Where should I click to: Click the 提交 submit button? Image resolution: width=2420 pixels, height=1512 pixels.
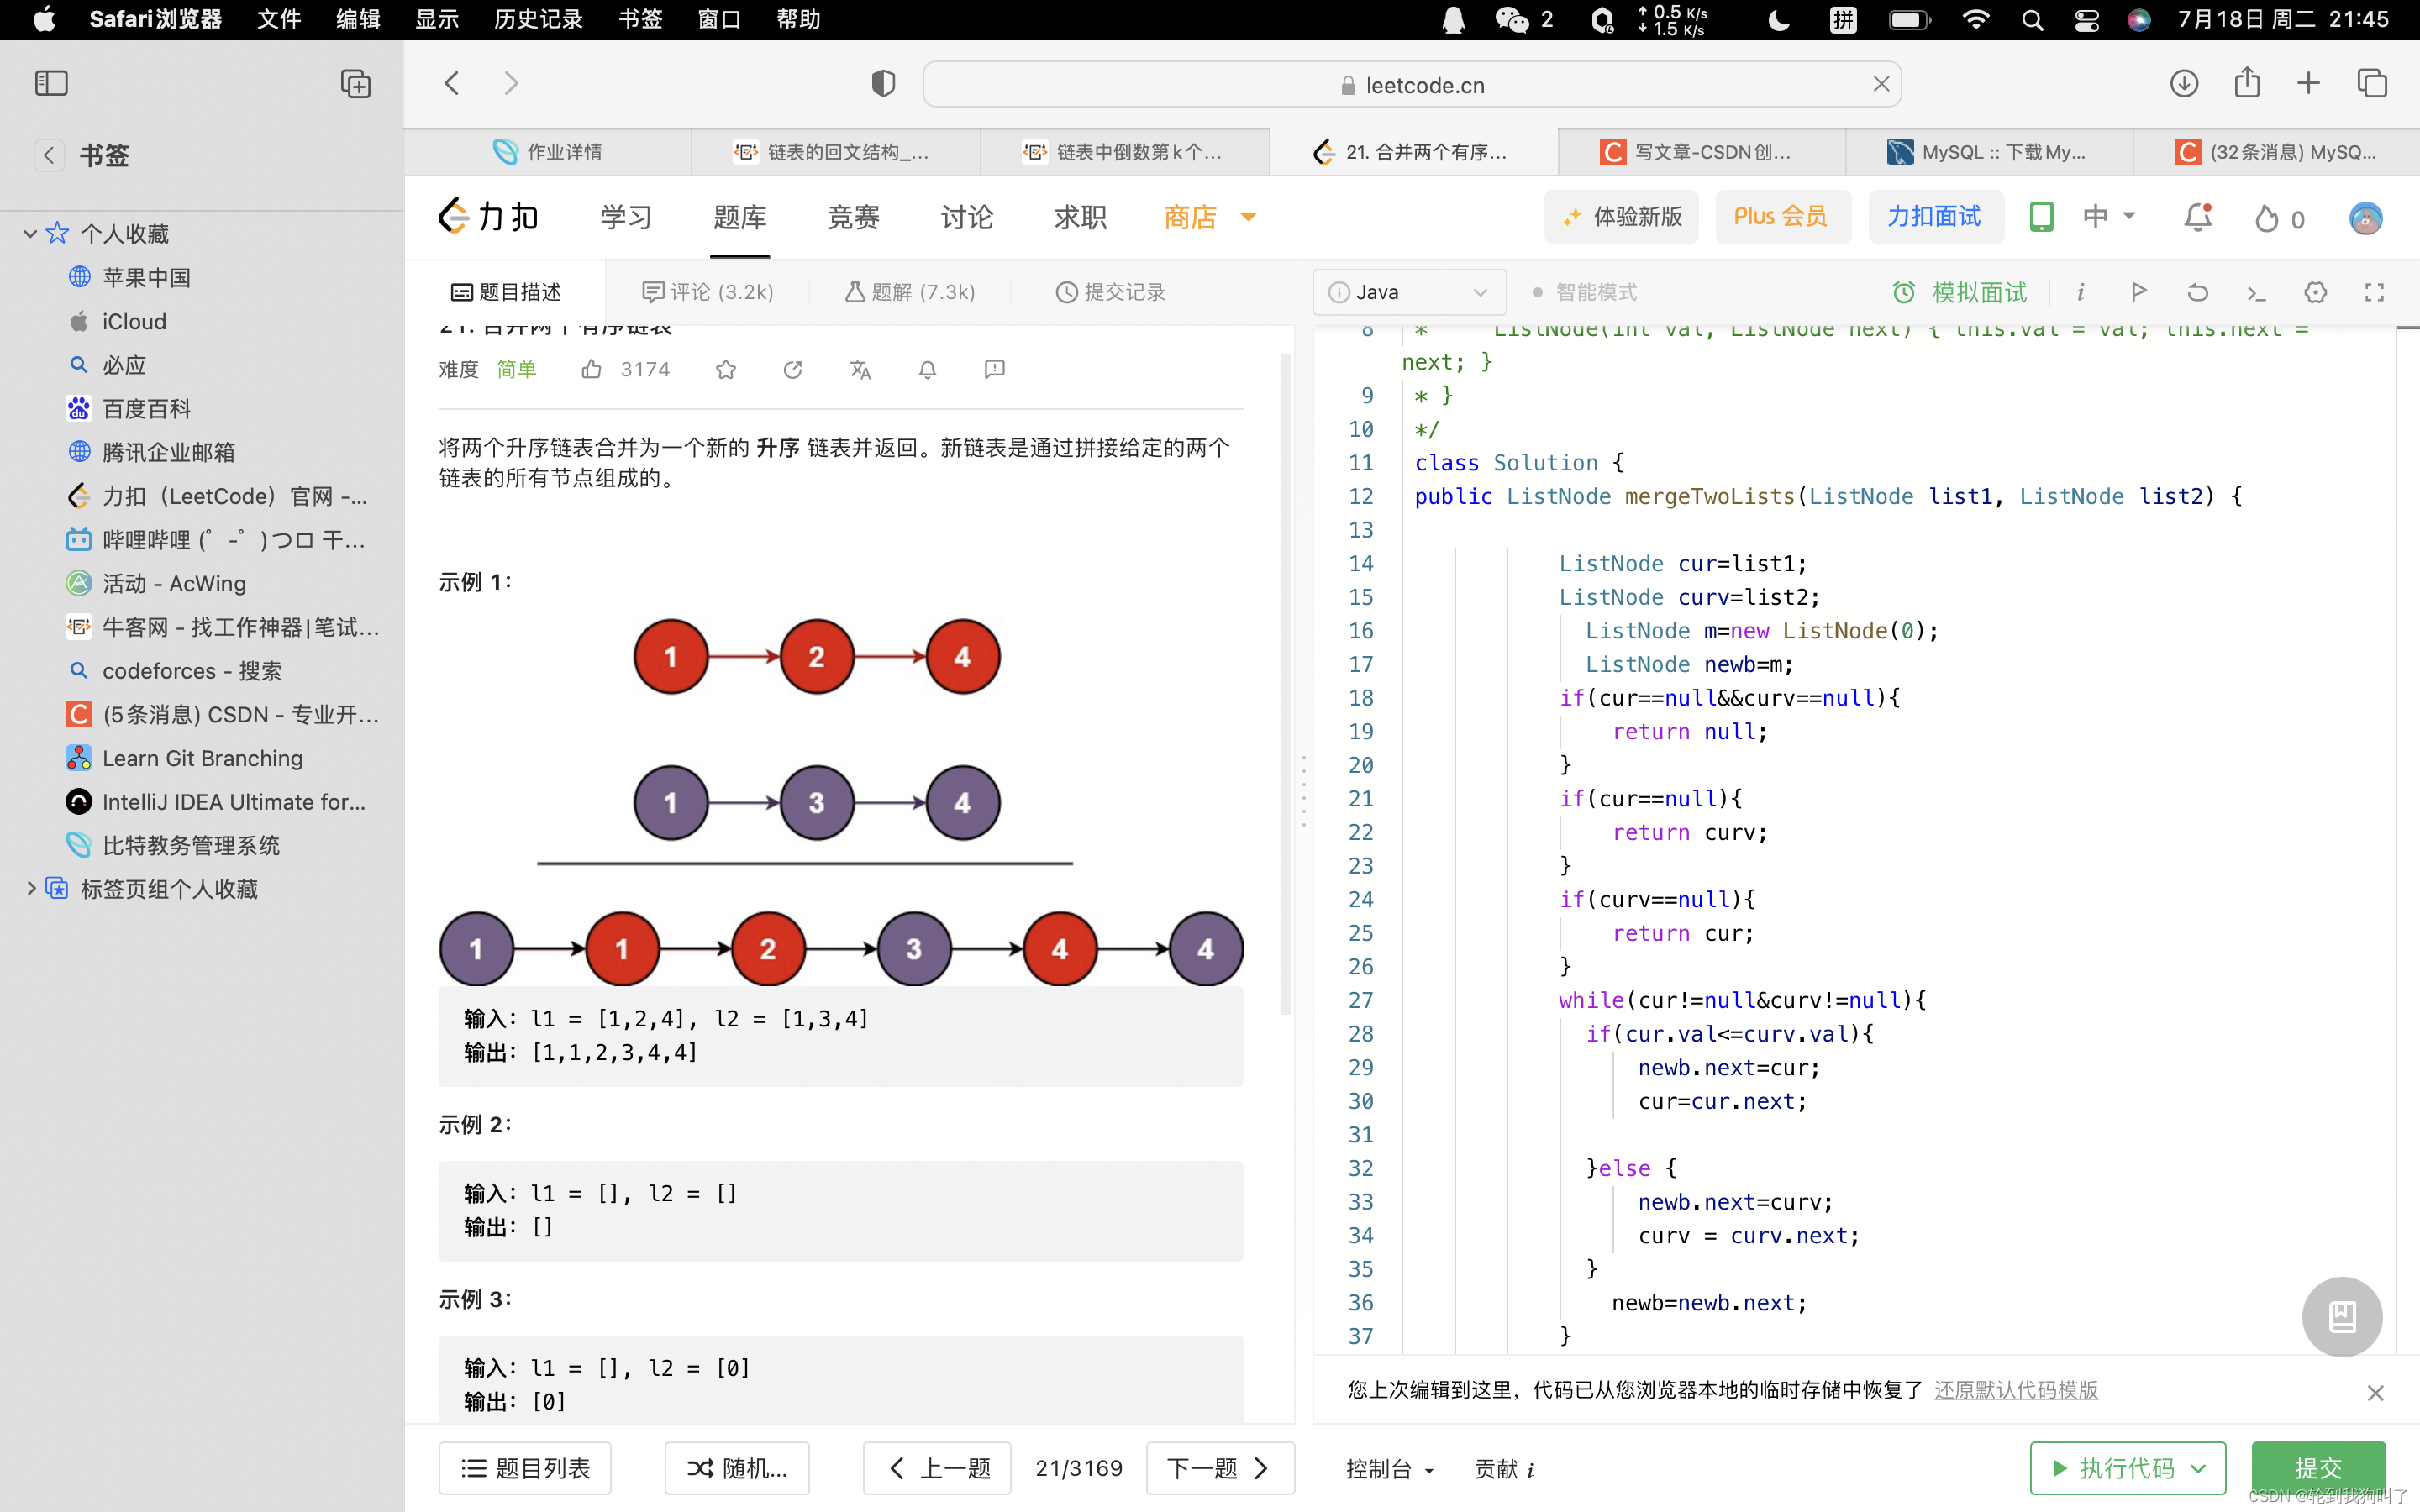(2318, 1468)
